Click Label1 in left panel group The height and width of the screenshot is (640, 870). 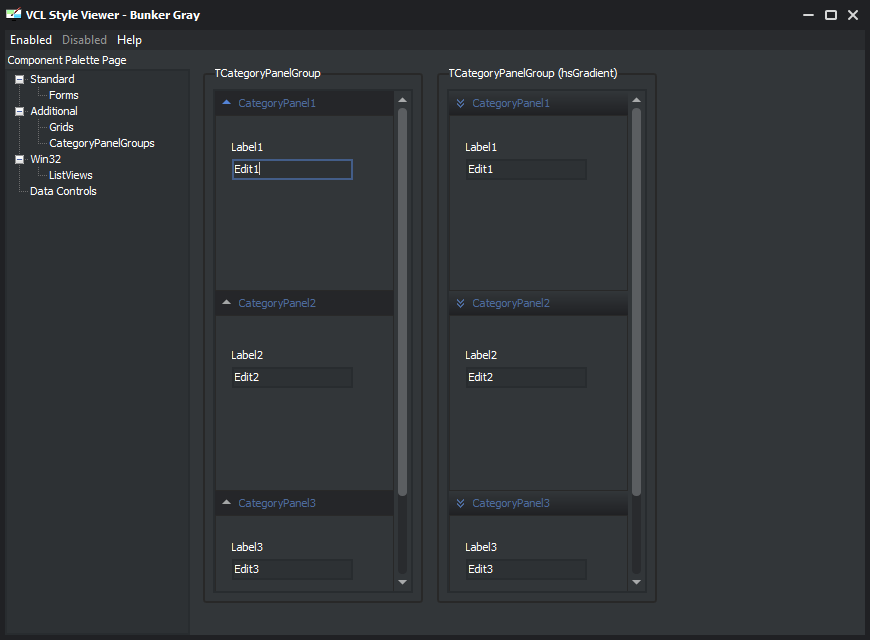click(247, 147)
